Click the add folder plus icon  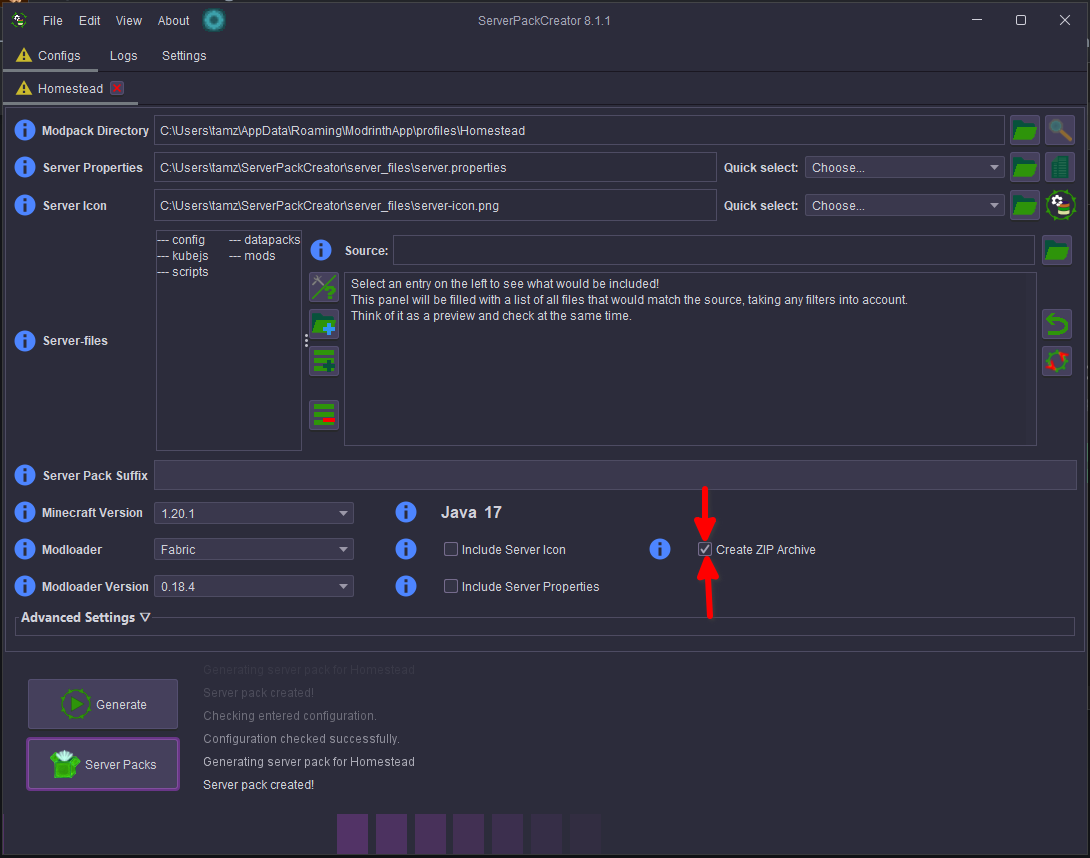tap(324, 324)
